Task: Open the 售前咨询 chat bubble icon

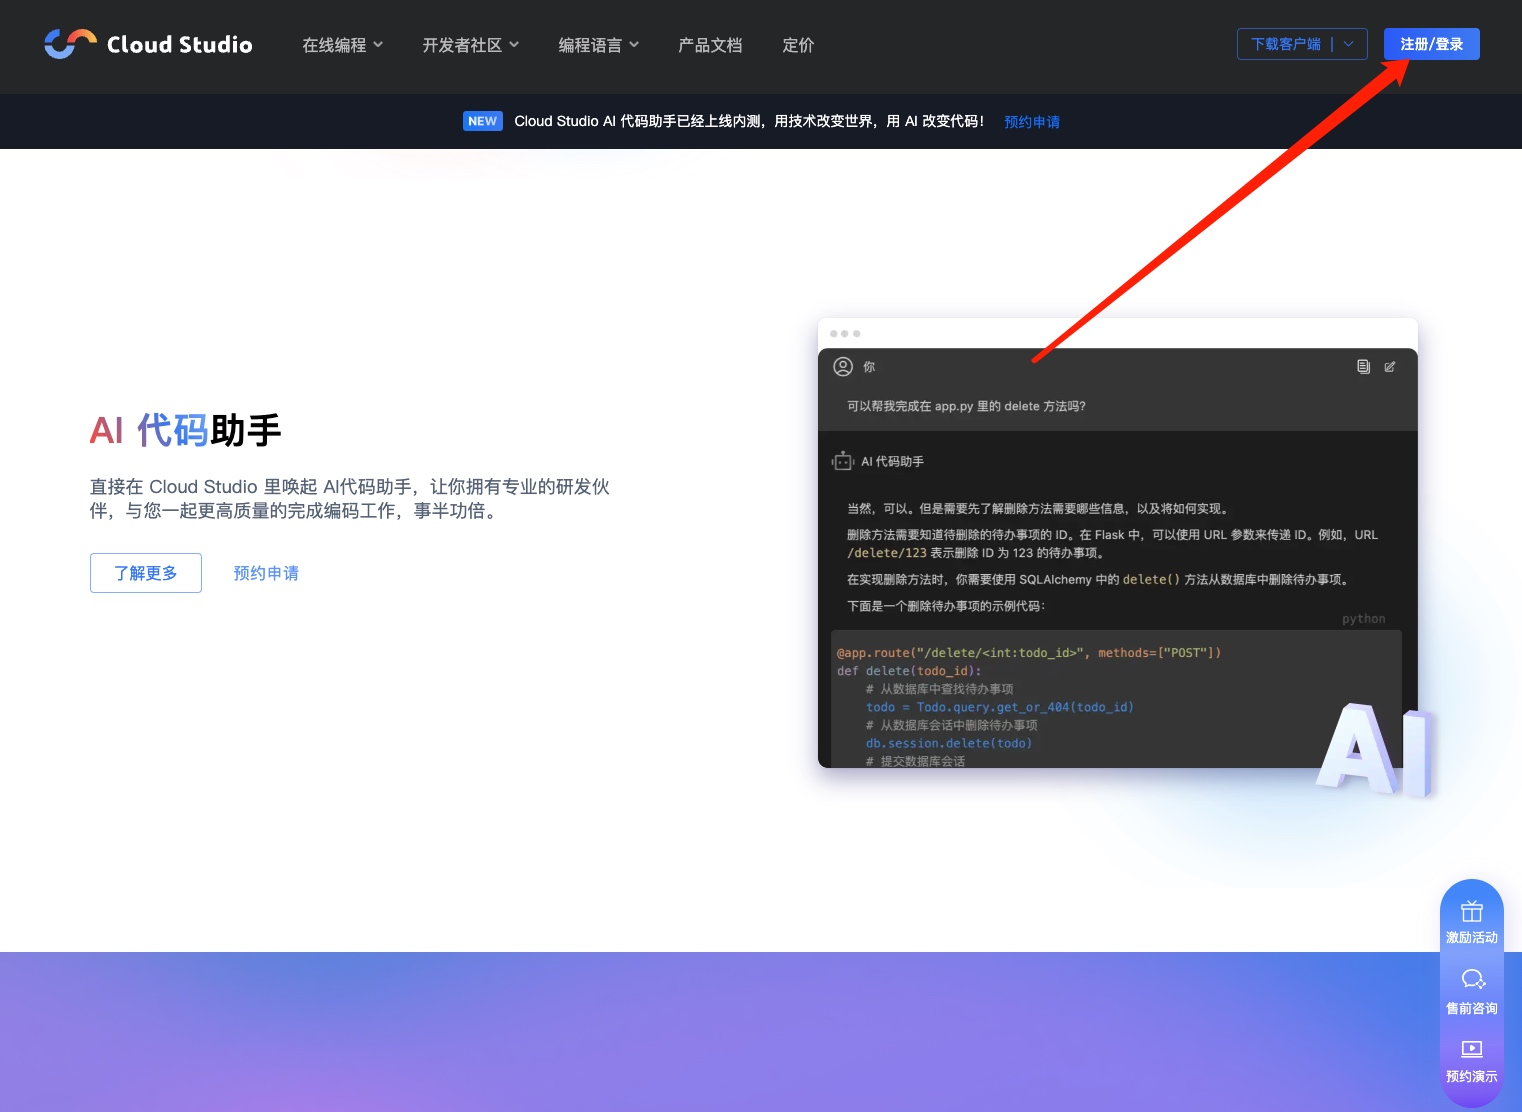Action: pyautogui.click(x=1472, y=980)
